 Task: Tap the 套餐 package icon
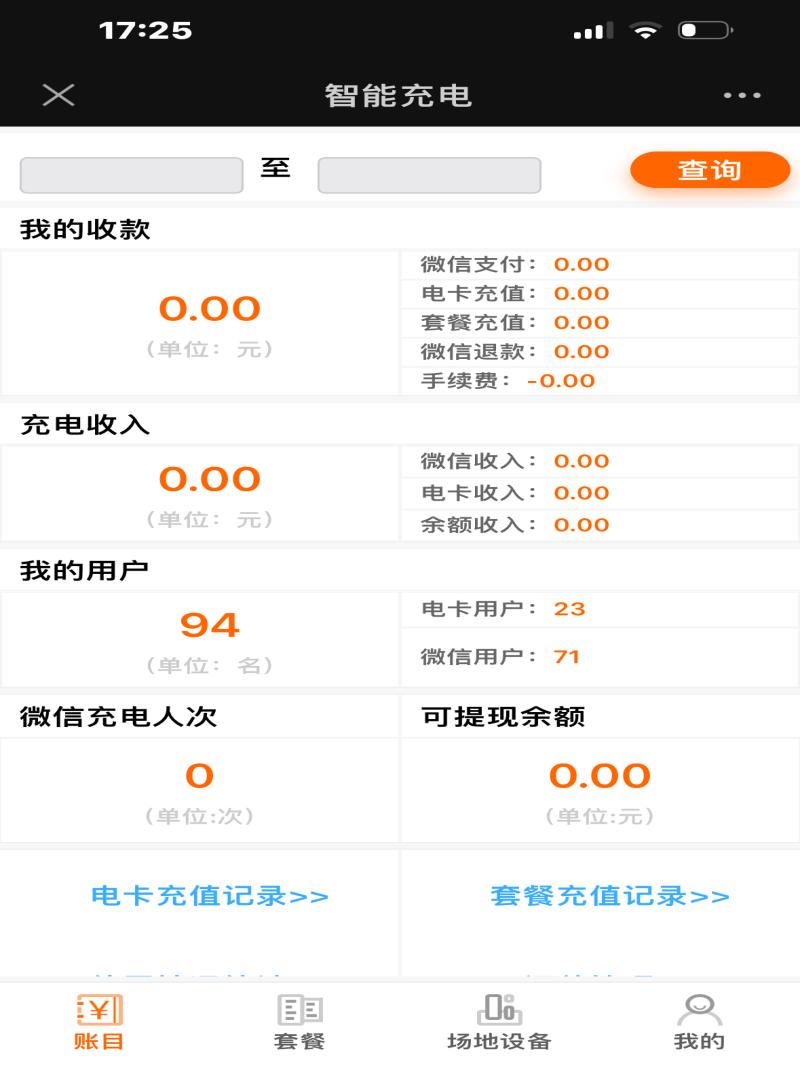[300, 1010]
